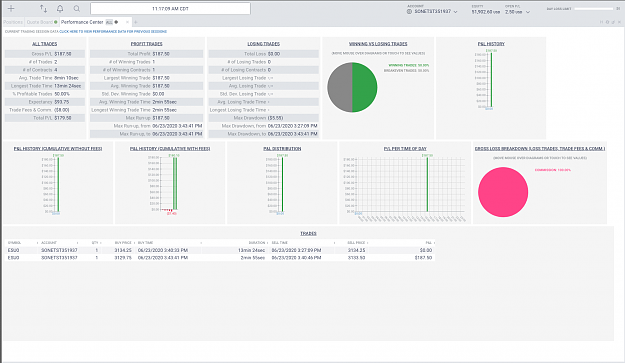Click the account icon beside SONETST351937

coord(409,12)
